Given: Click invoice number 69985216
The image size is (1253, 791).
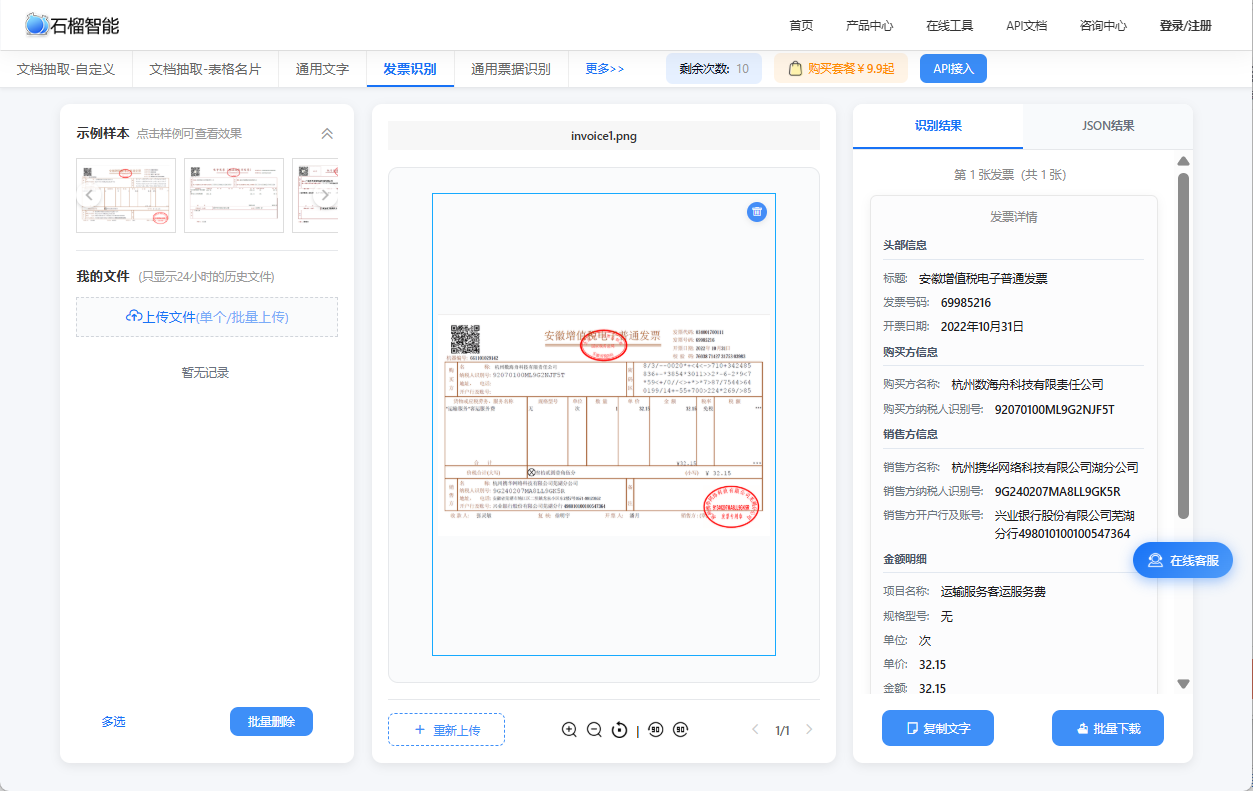Looking at the screenshot, I should (966, 302).
